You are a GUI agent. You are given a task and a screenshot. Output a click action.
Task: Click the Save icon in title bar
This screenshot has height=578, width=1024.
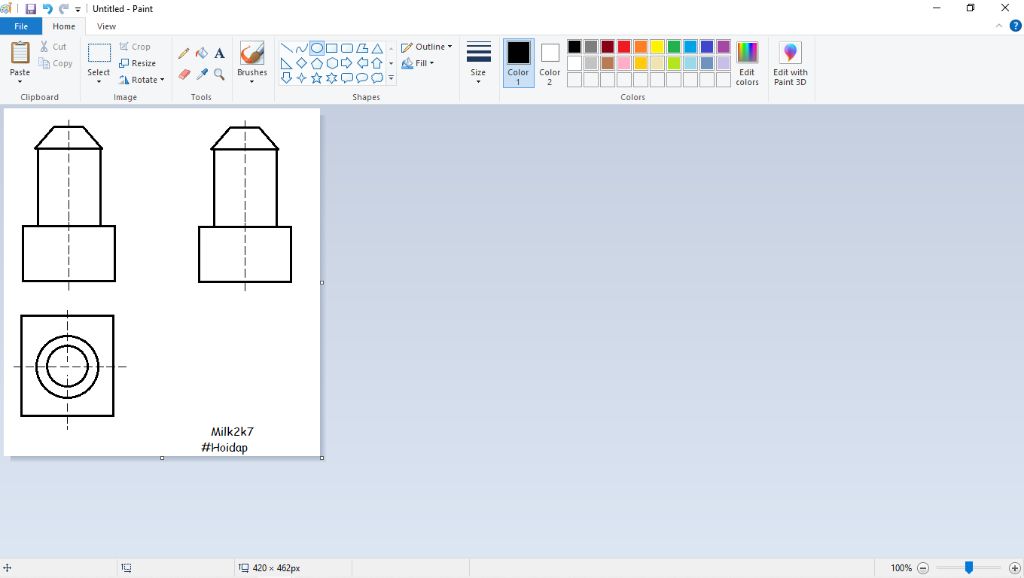31,9
